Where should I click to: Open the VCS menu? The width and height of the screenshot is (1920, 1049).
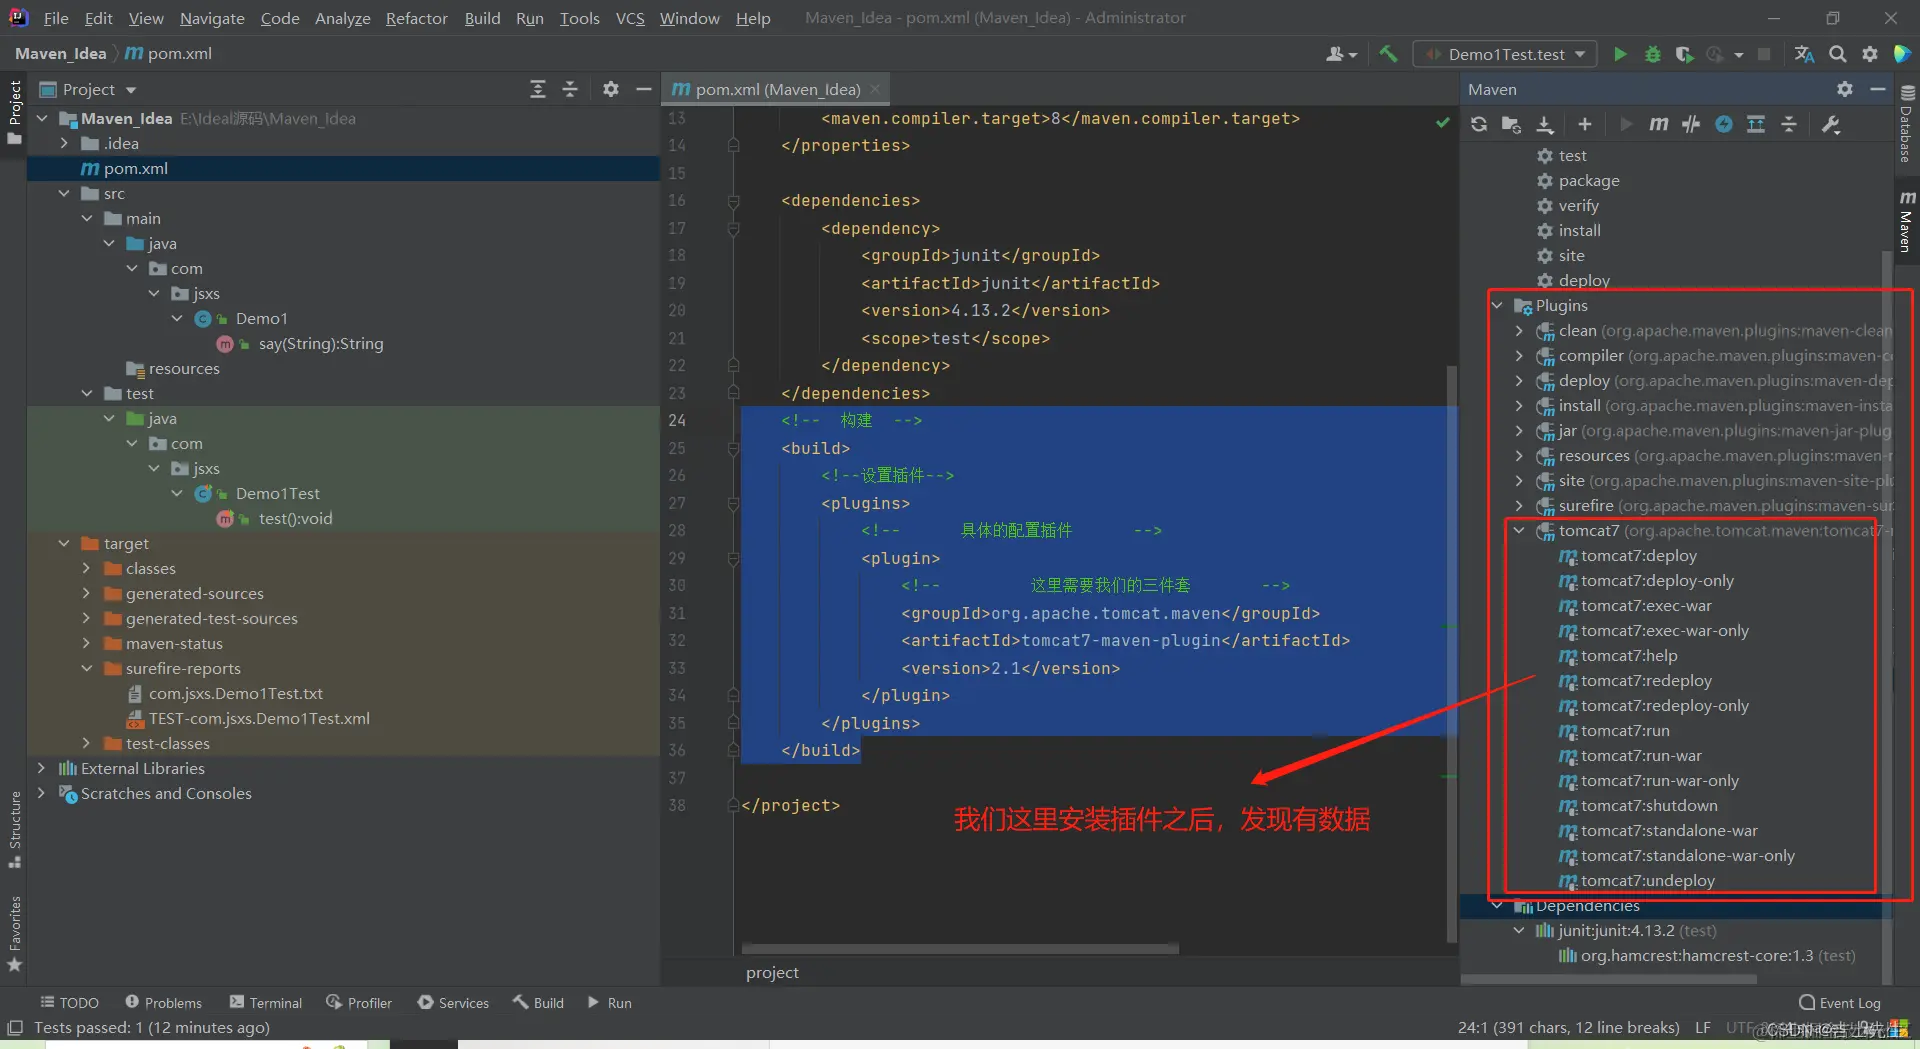coord(630,18)
